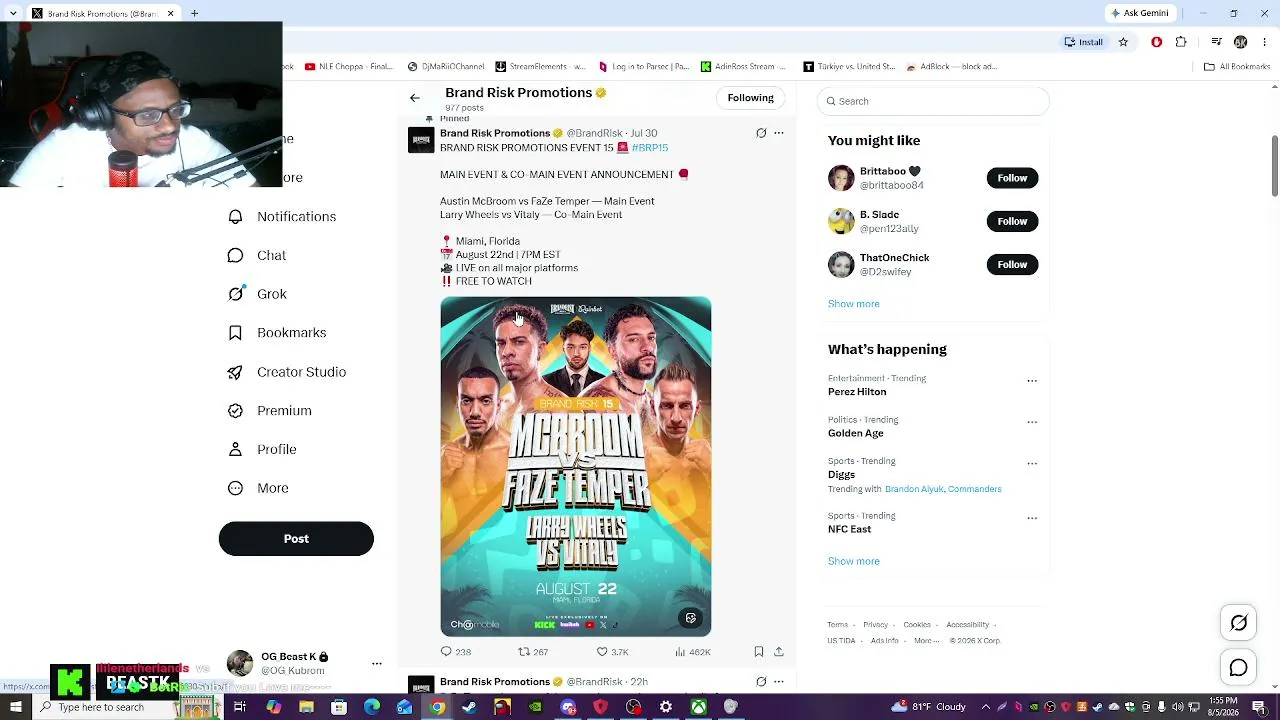1280x720 pixels.
Task: Open the StreamElements bookmark
Action: point(540,67)
